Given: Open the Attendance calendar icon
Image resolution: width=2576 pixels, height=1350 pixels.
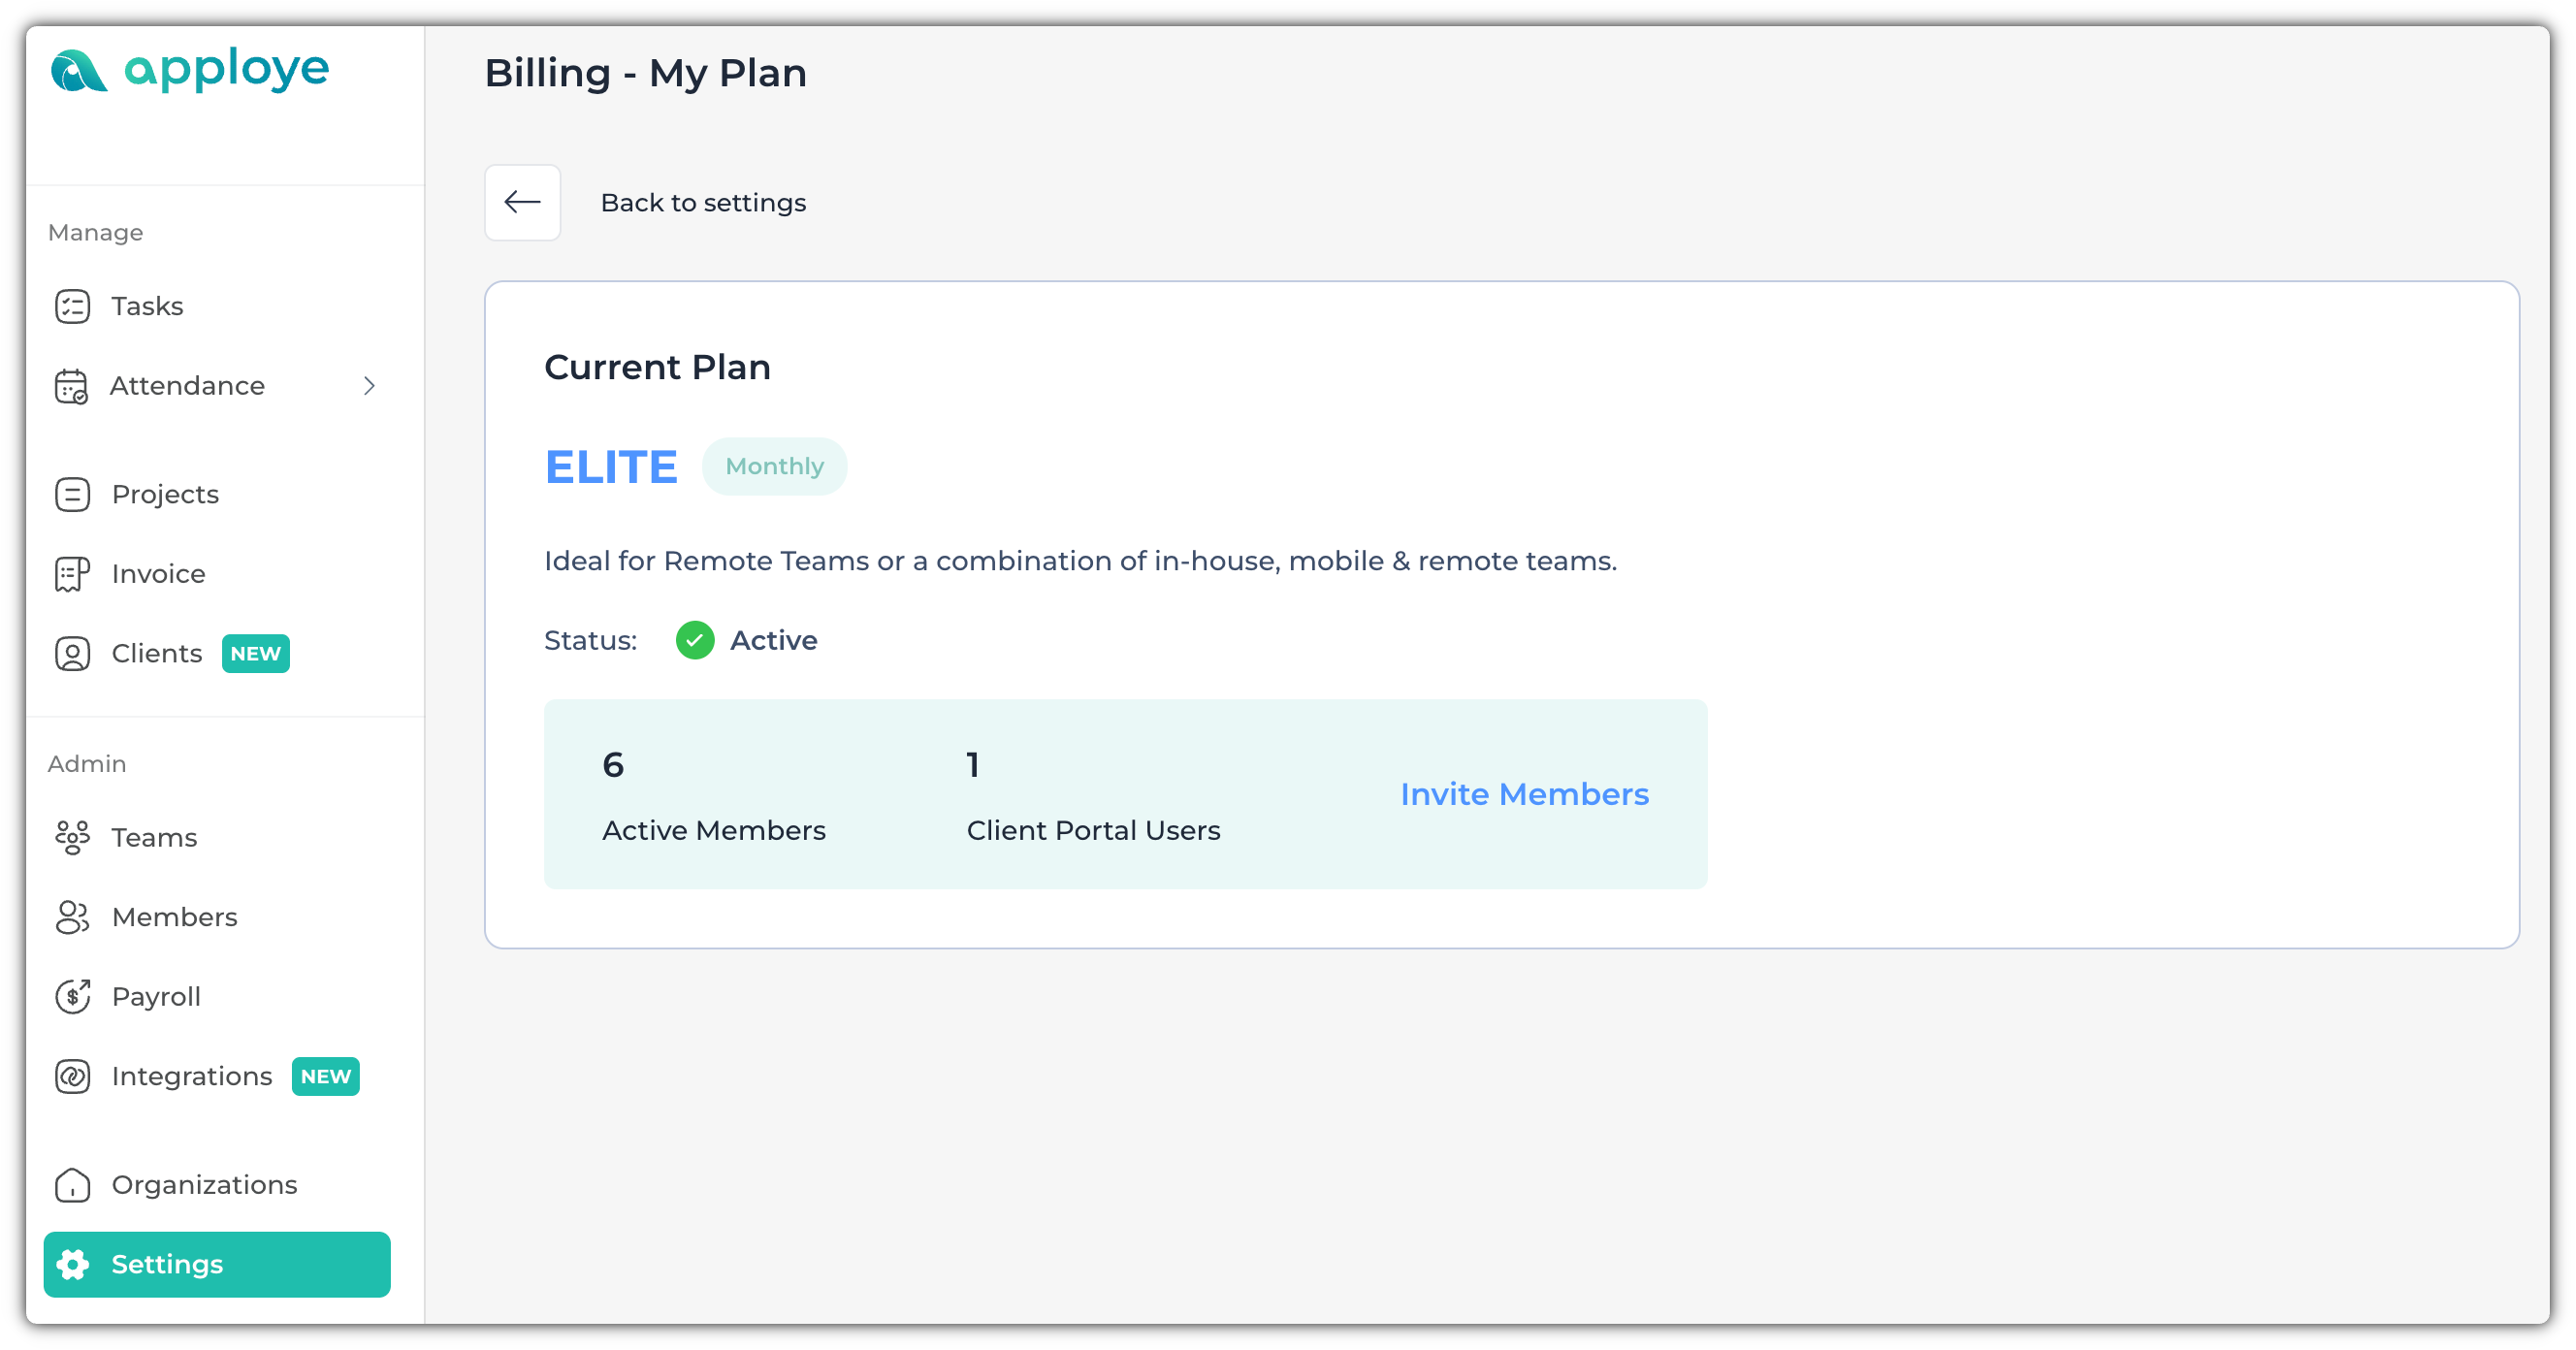Looking at the screenshot, I should (x=72, y=386).
